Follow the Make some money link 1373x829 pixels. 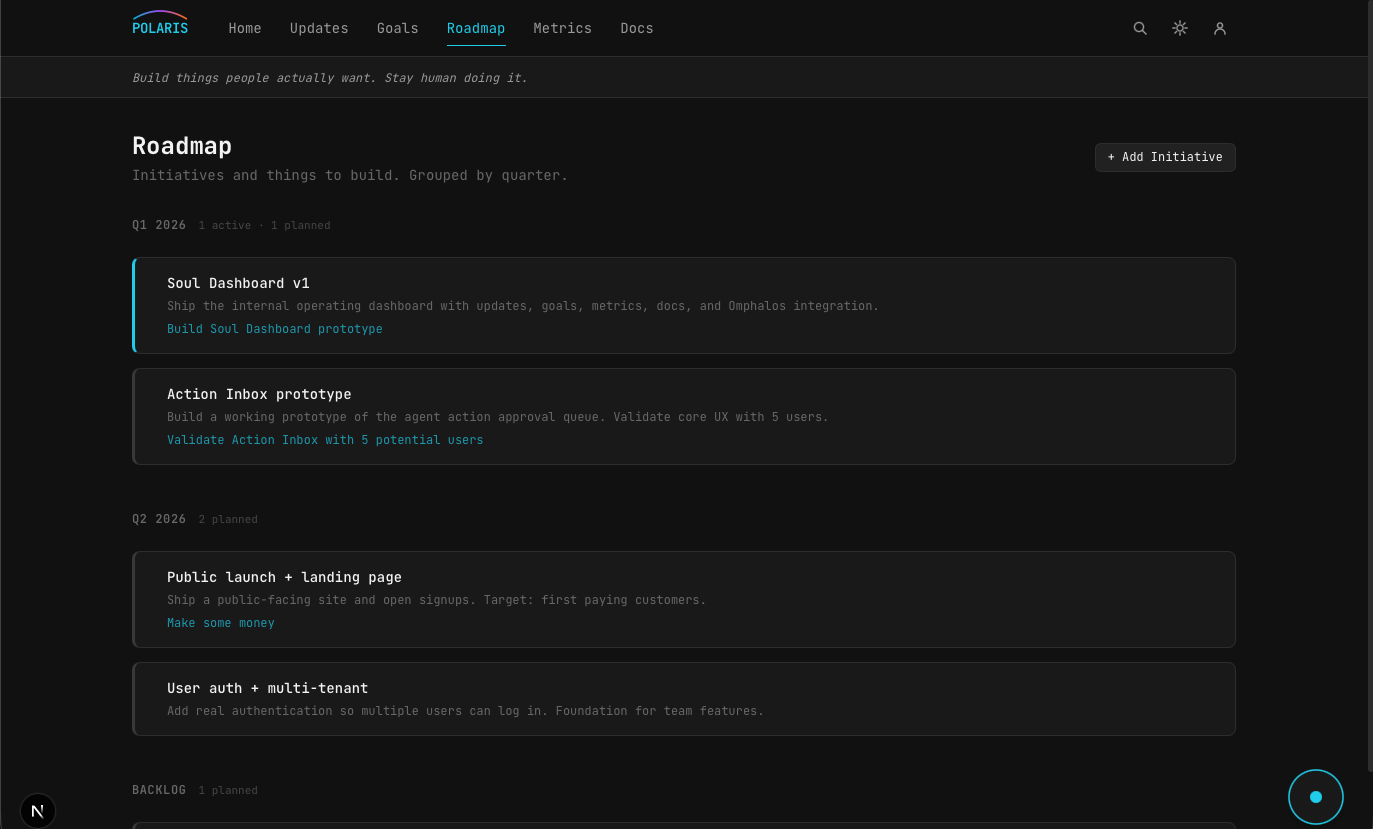coord(221,623)
